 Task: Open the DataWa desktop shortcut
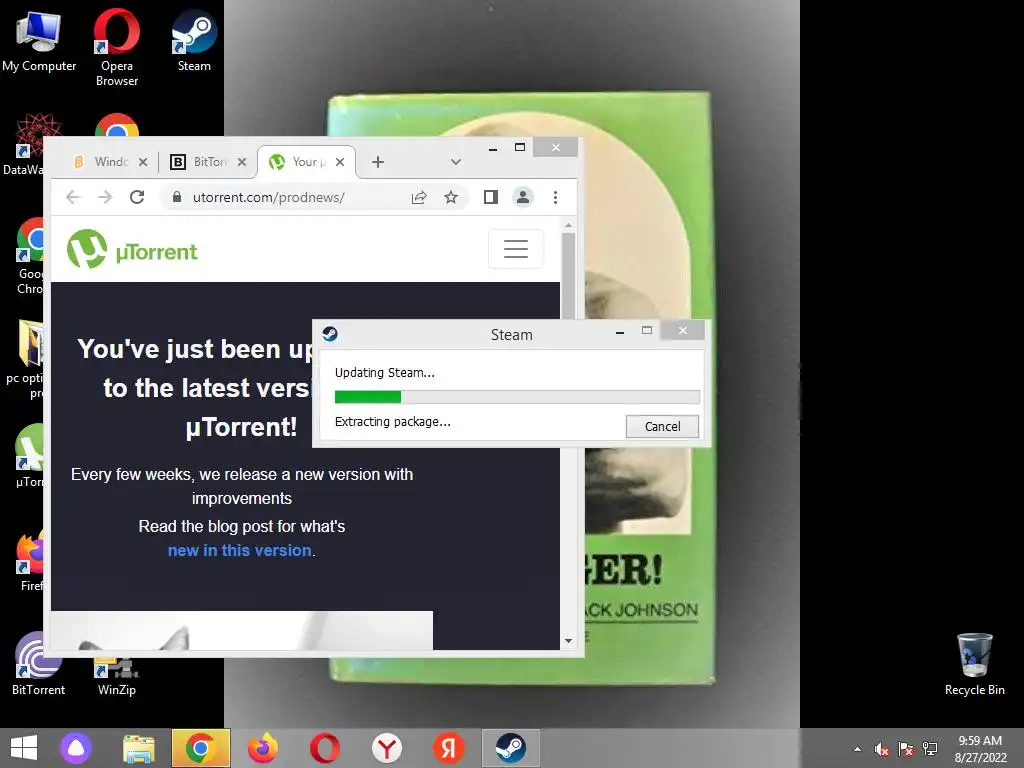point(25,145)
